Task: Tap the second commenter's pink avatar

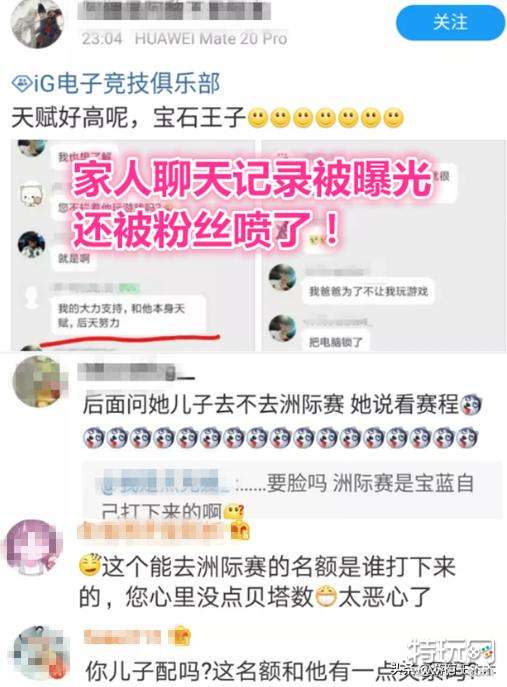Action: click(x=33, y=547)
